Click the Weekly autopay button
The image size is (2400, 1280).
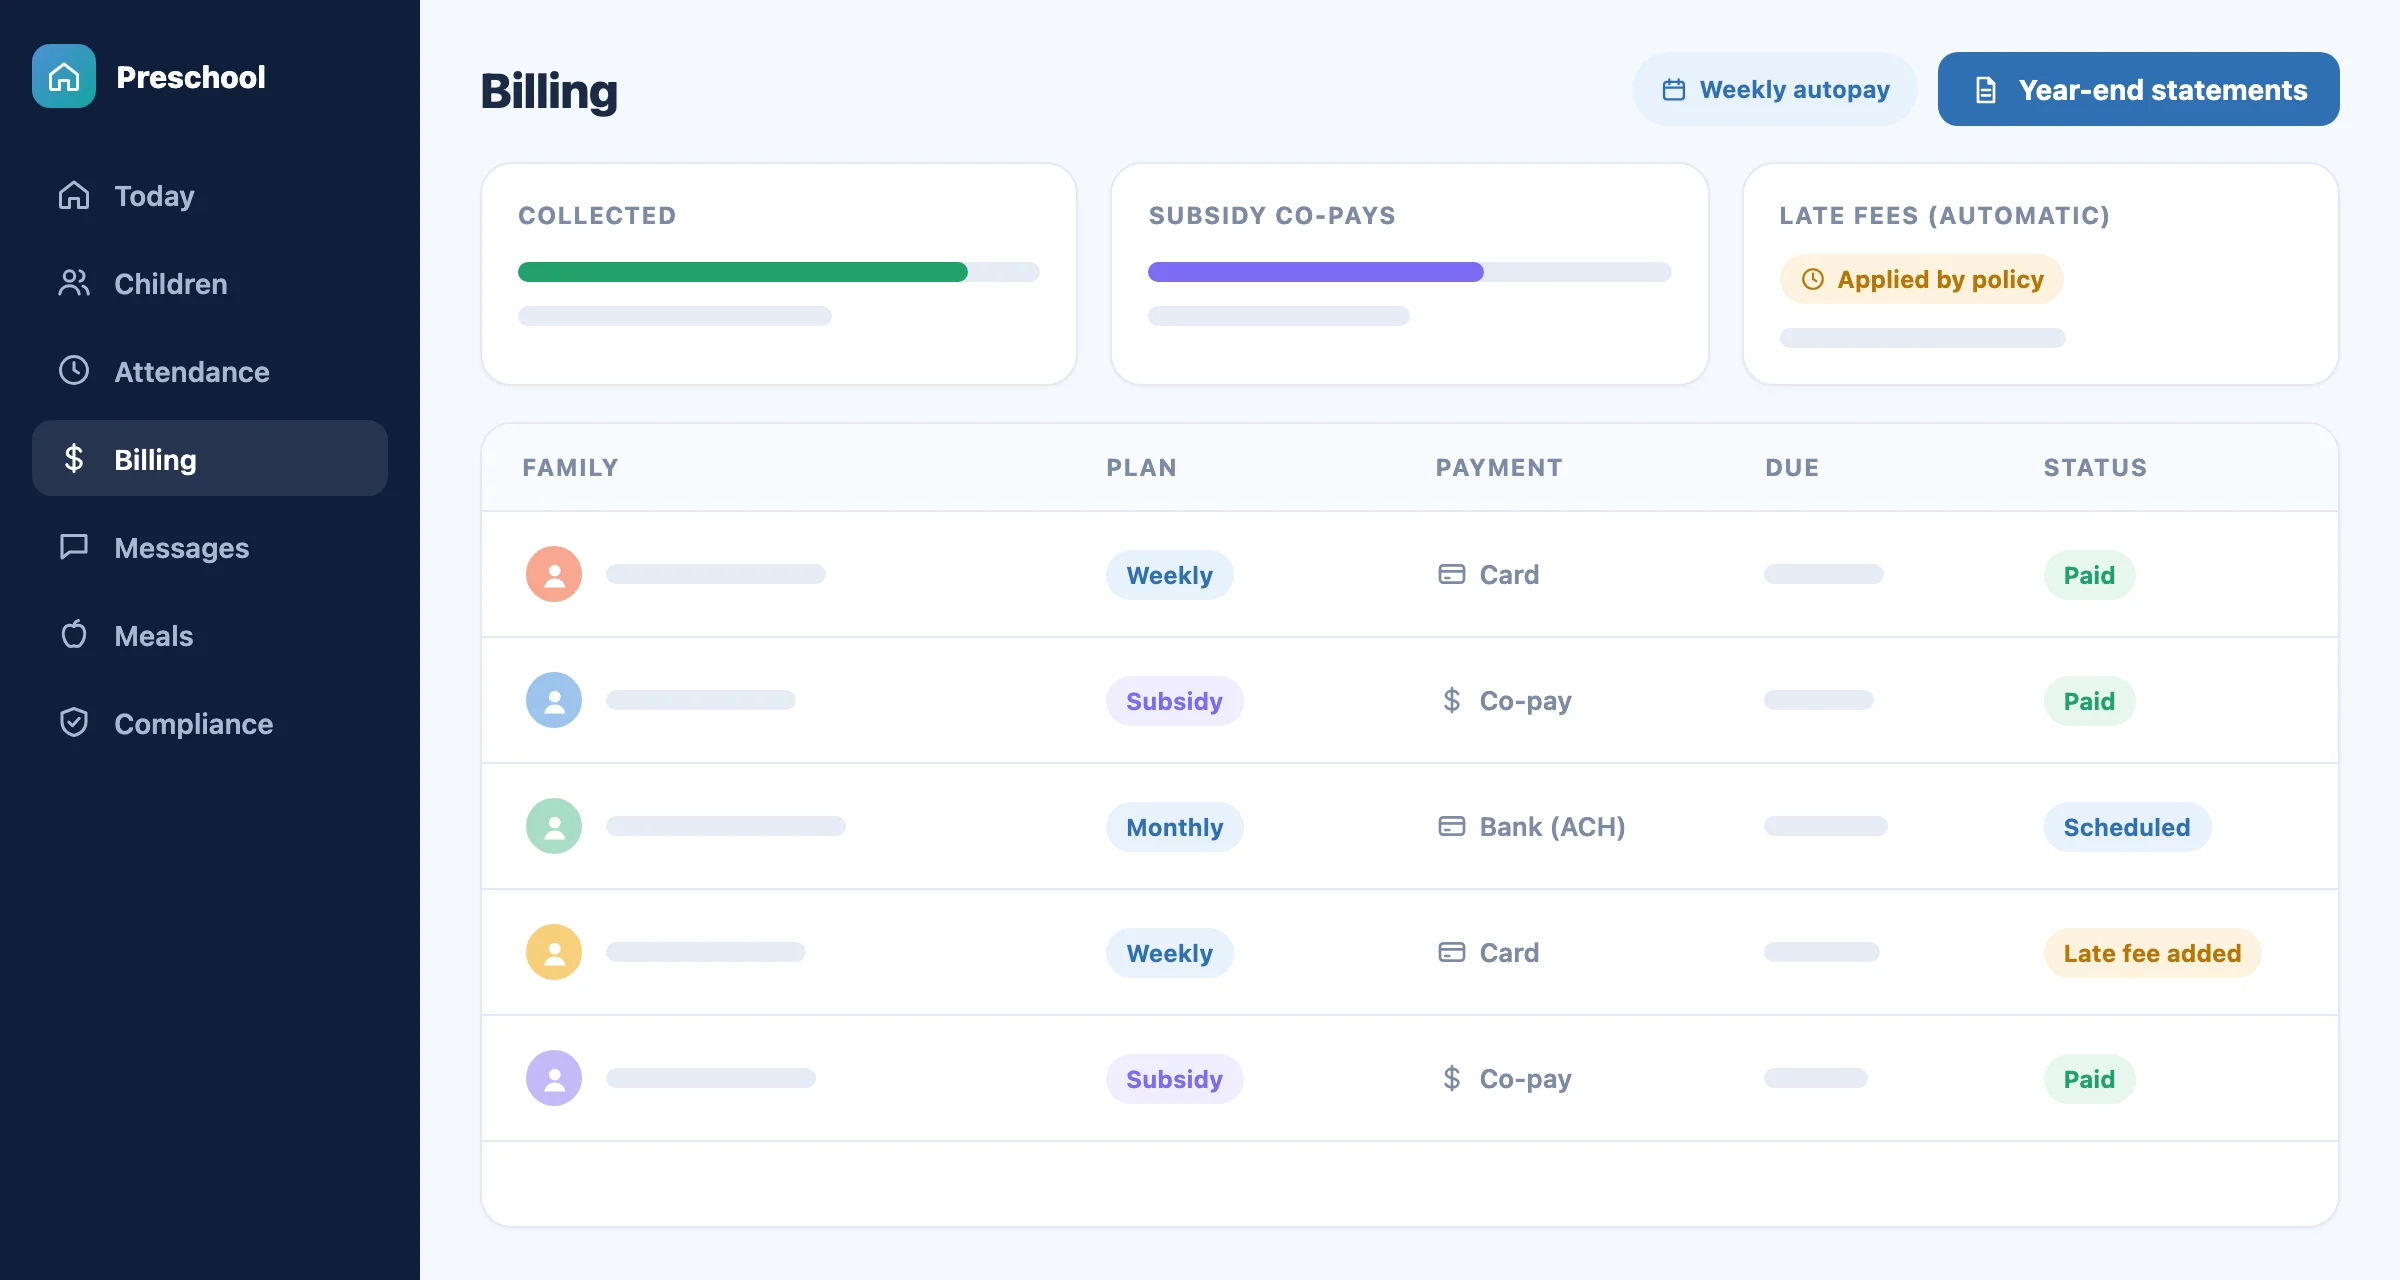(1775, 89)
